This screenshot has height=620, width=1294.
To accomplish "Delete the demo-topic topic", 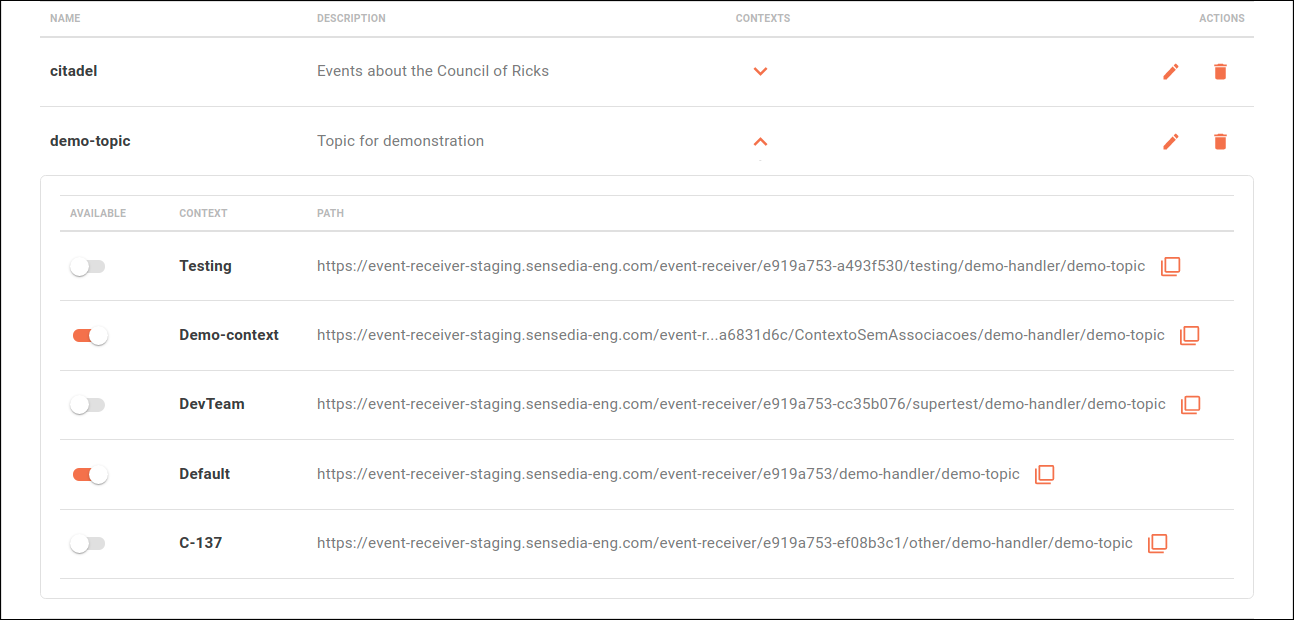I will tap(1220, 141).
